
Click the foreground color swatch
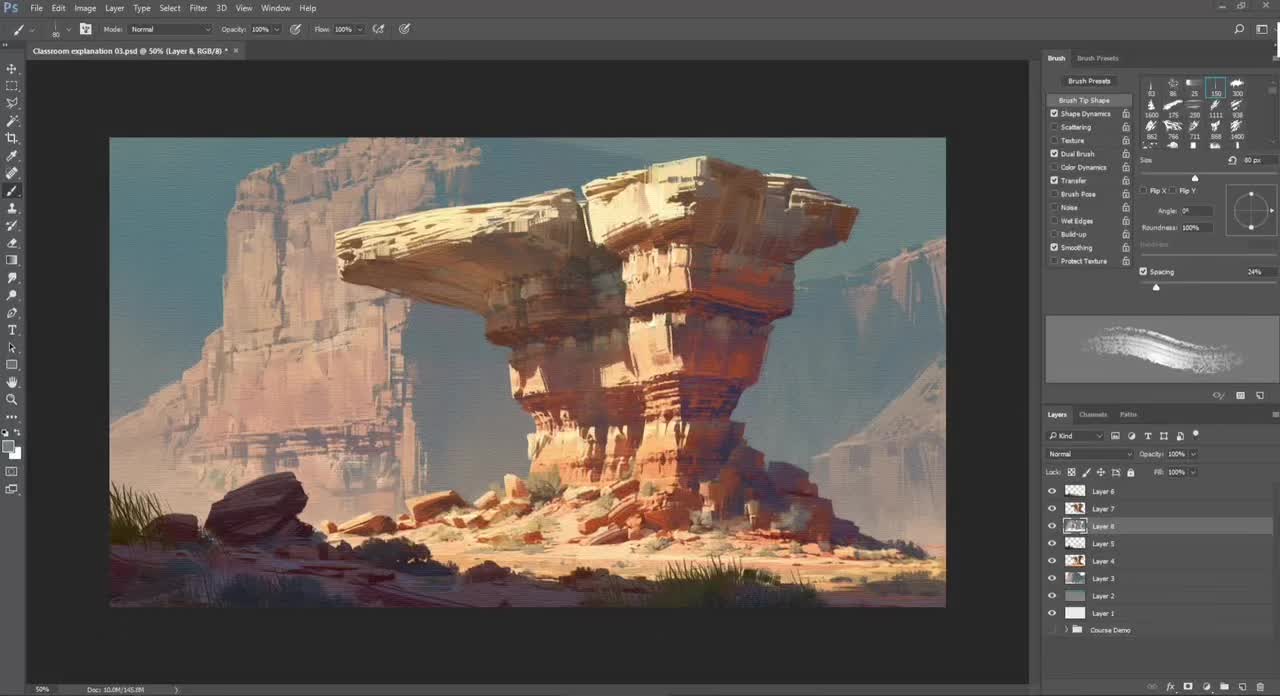coord(9,446)
